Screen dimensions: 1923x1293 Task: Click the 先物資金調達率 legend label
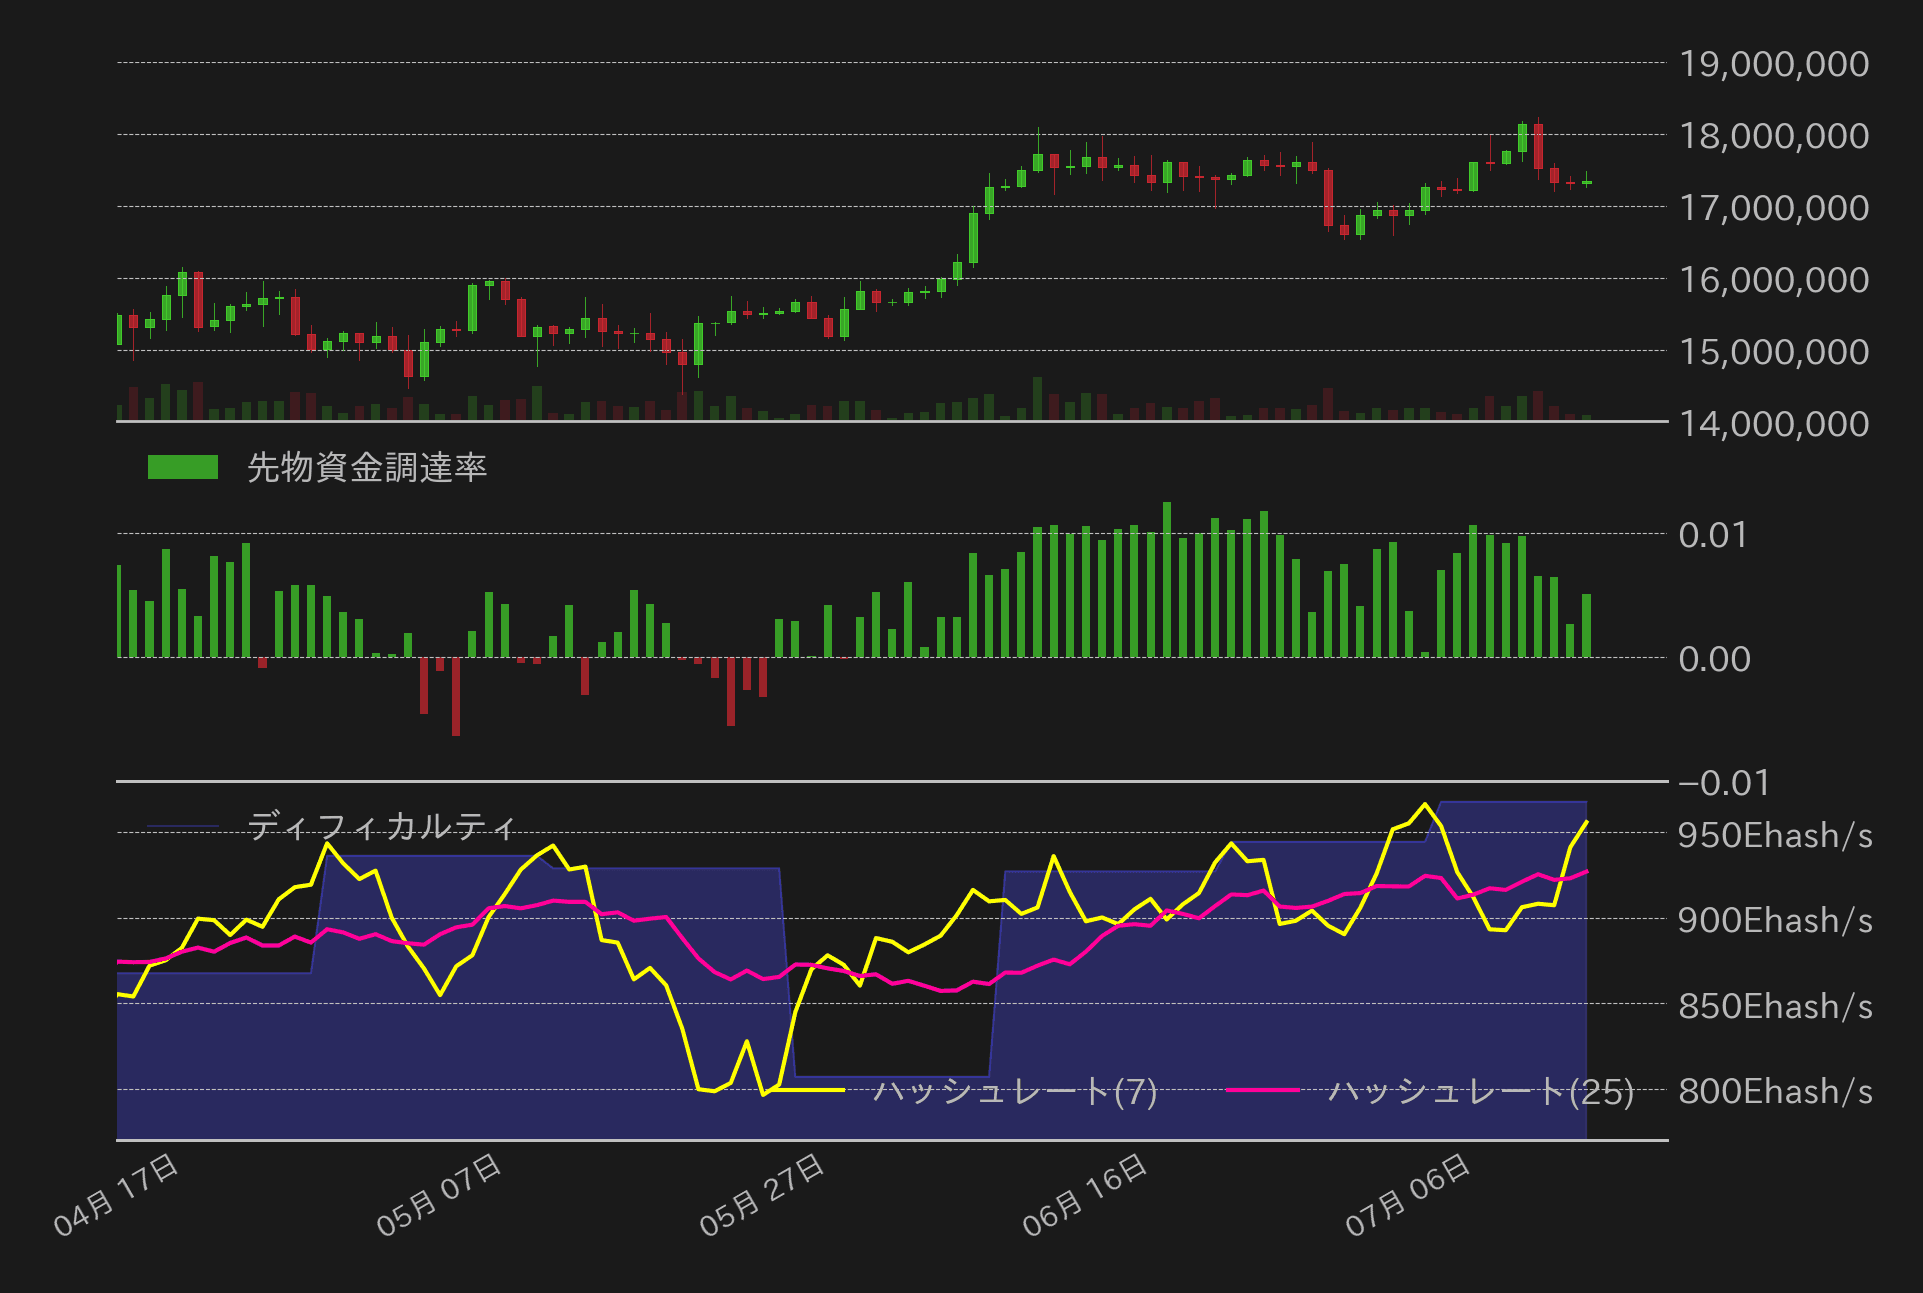(367, 467)
